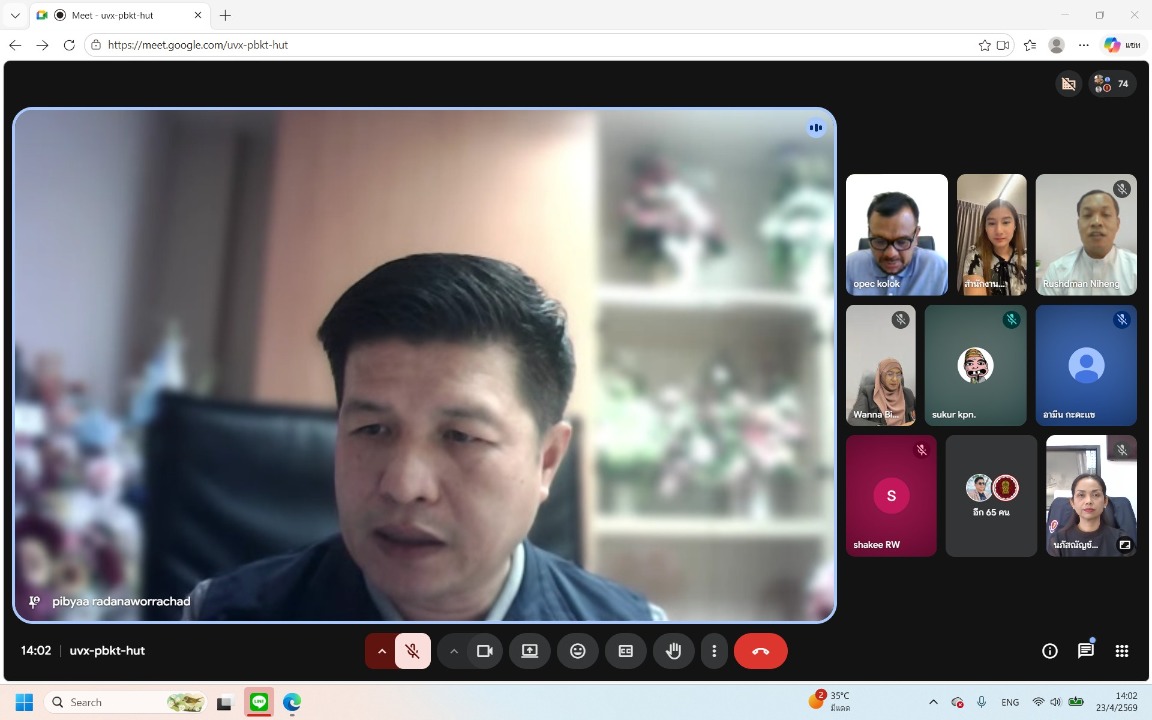
Task: Open a new browser tab
Action: (x=225, y=15)
